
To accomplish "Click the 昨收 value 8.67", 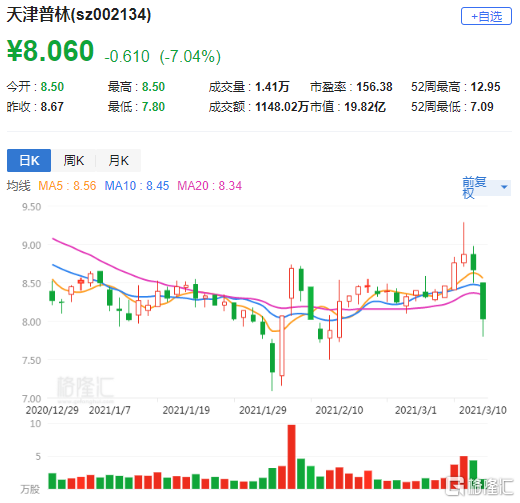I will point(52,107).
